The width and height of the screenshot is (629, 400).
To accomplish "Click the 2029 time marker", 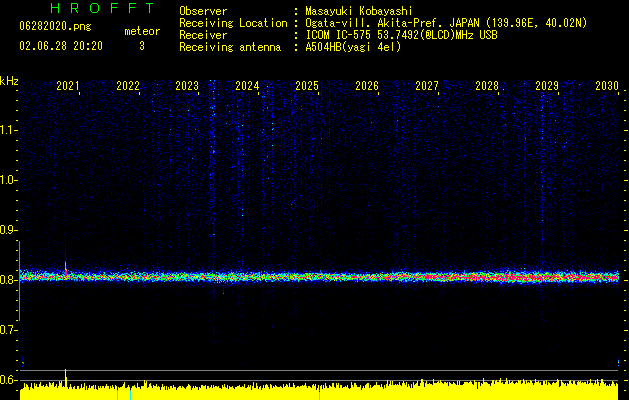I will click(547, 86).
